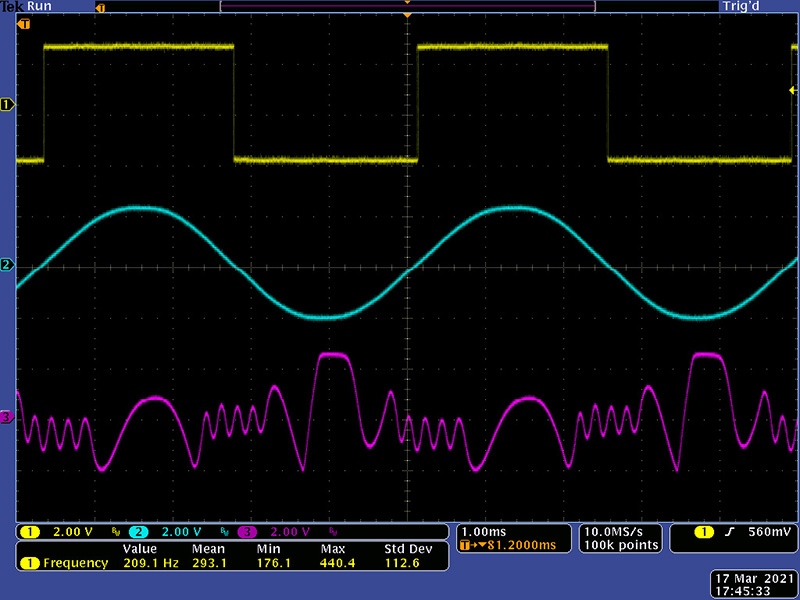Click the channel 2 ground marker

(x=8, y=265)
